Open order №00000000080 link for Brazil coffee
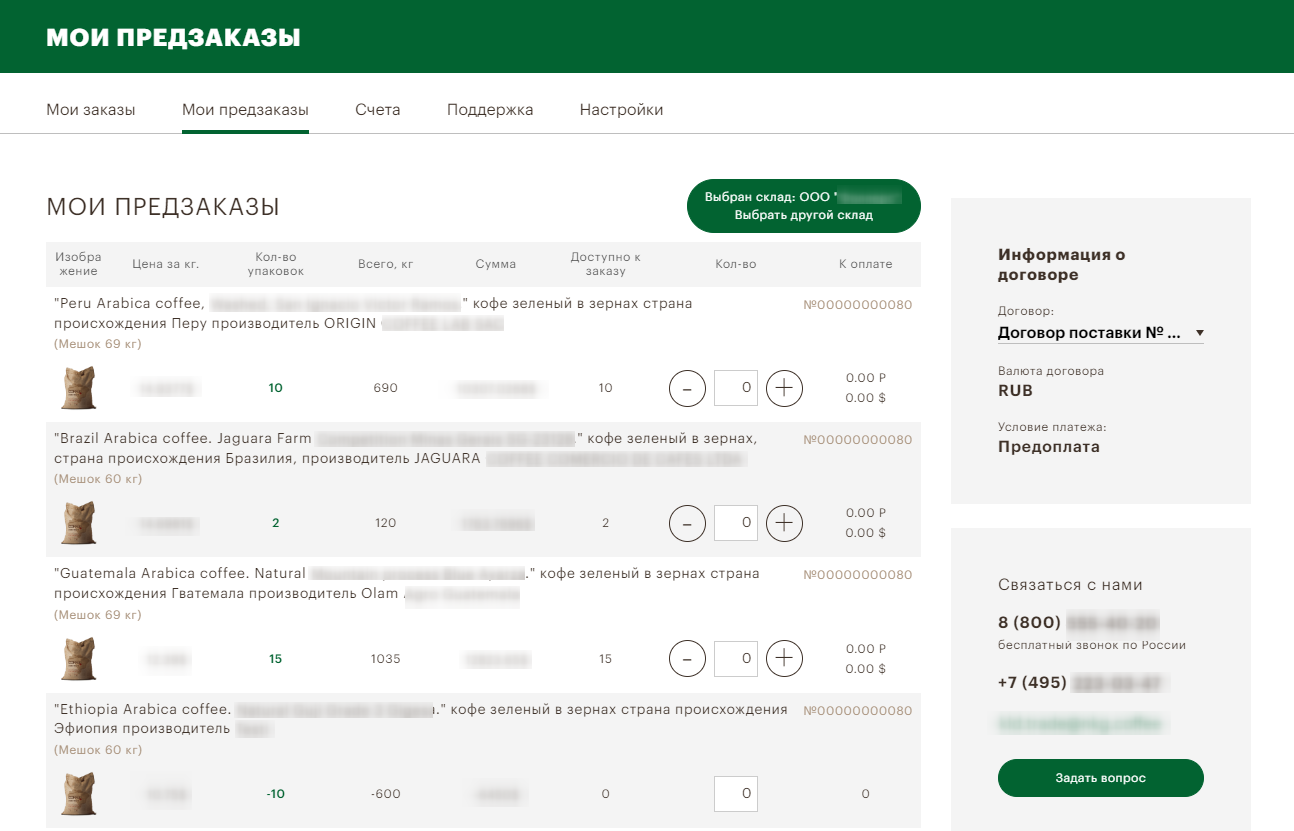Screen dimensions: 1294x831 [x=857, y=440]
